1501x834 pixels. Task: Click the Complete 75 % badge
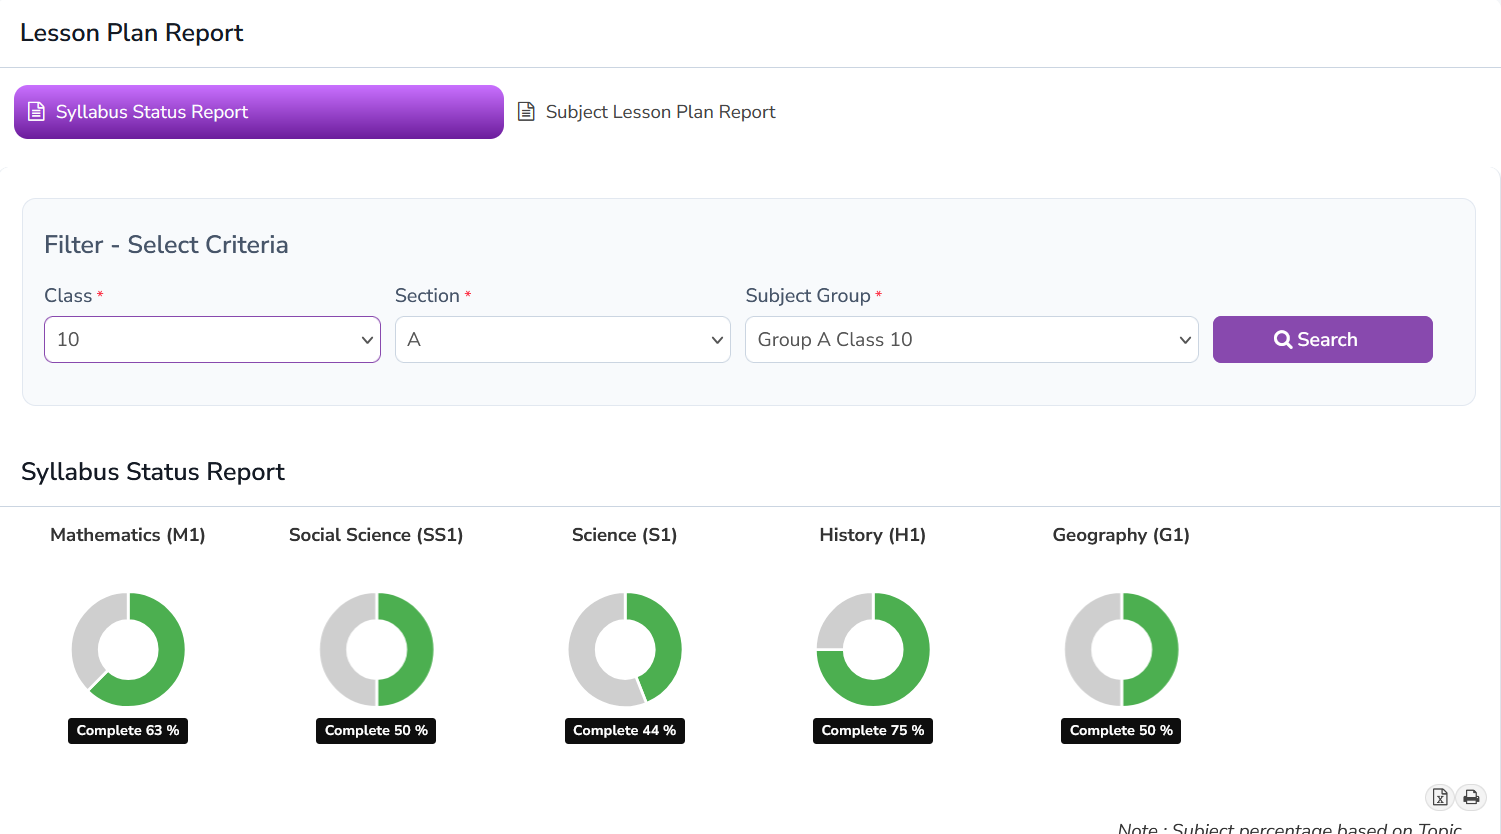coord(872,731)
